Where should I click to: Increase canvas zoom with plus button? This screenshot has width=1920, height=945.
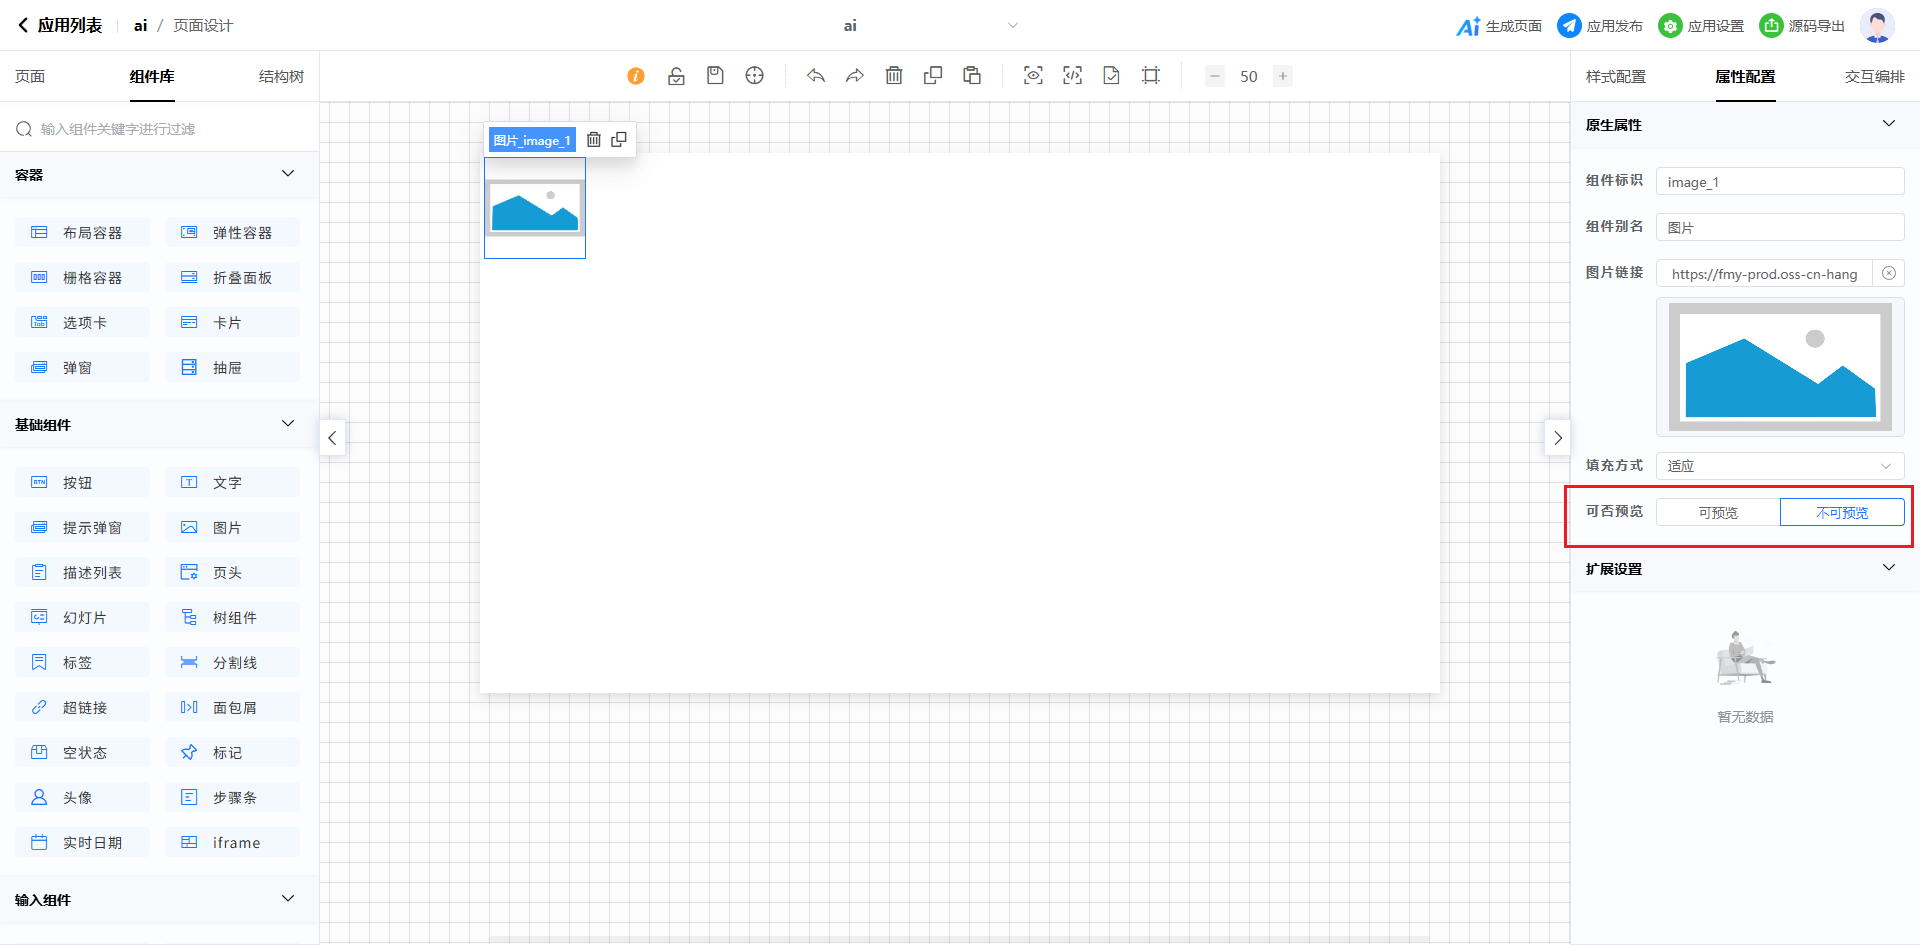pos(1282,76)
